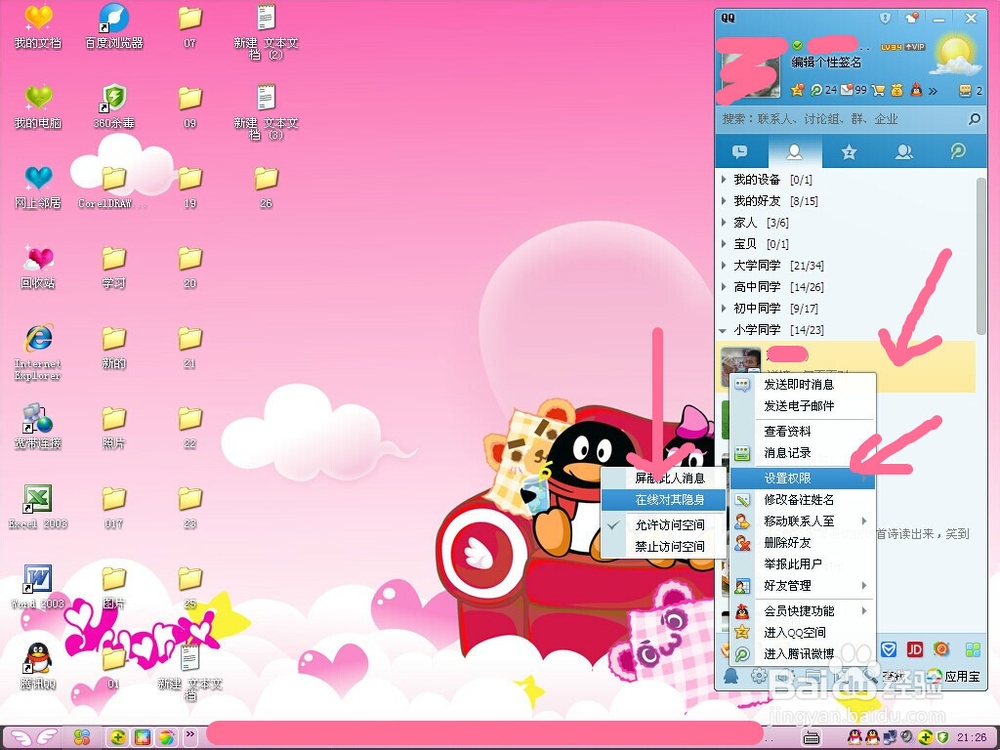Image resolution: width=1000 pixels, height=750 pixels.
Task: Open 消息记录 from context menu
Action: click(802, 453)
